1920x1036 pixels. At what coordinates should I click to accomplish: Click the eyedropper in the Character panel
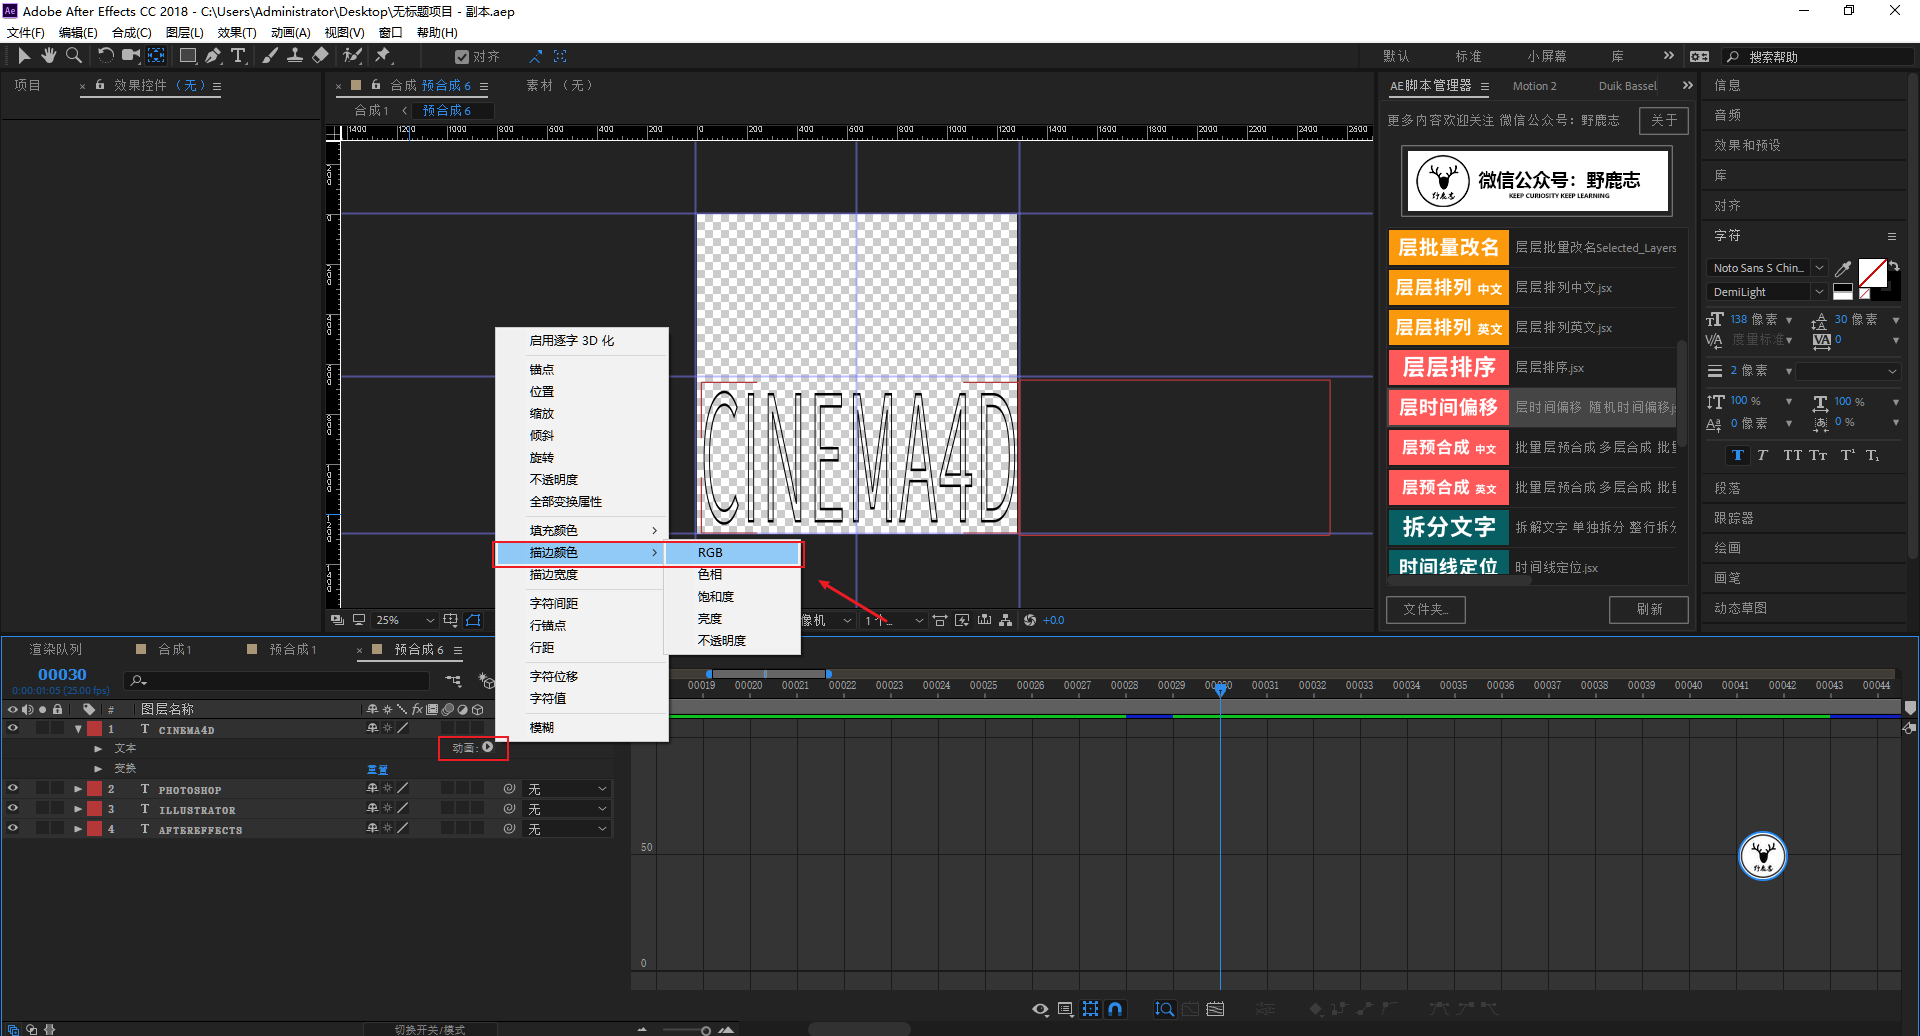(1843, 268)
